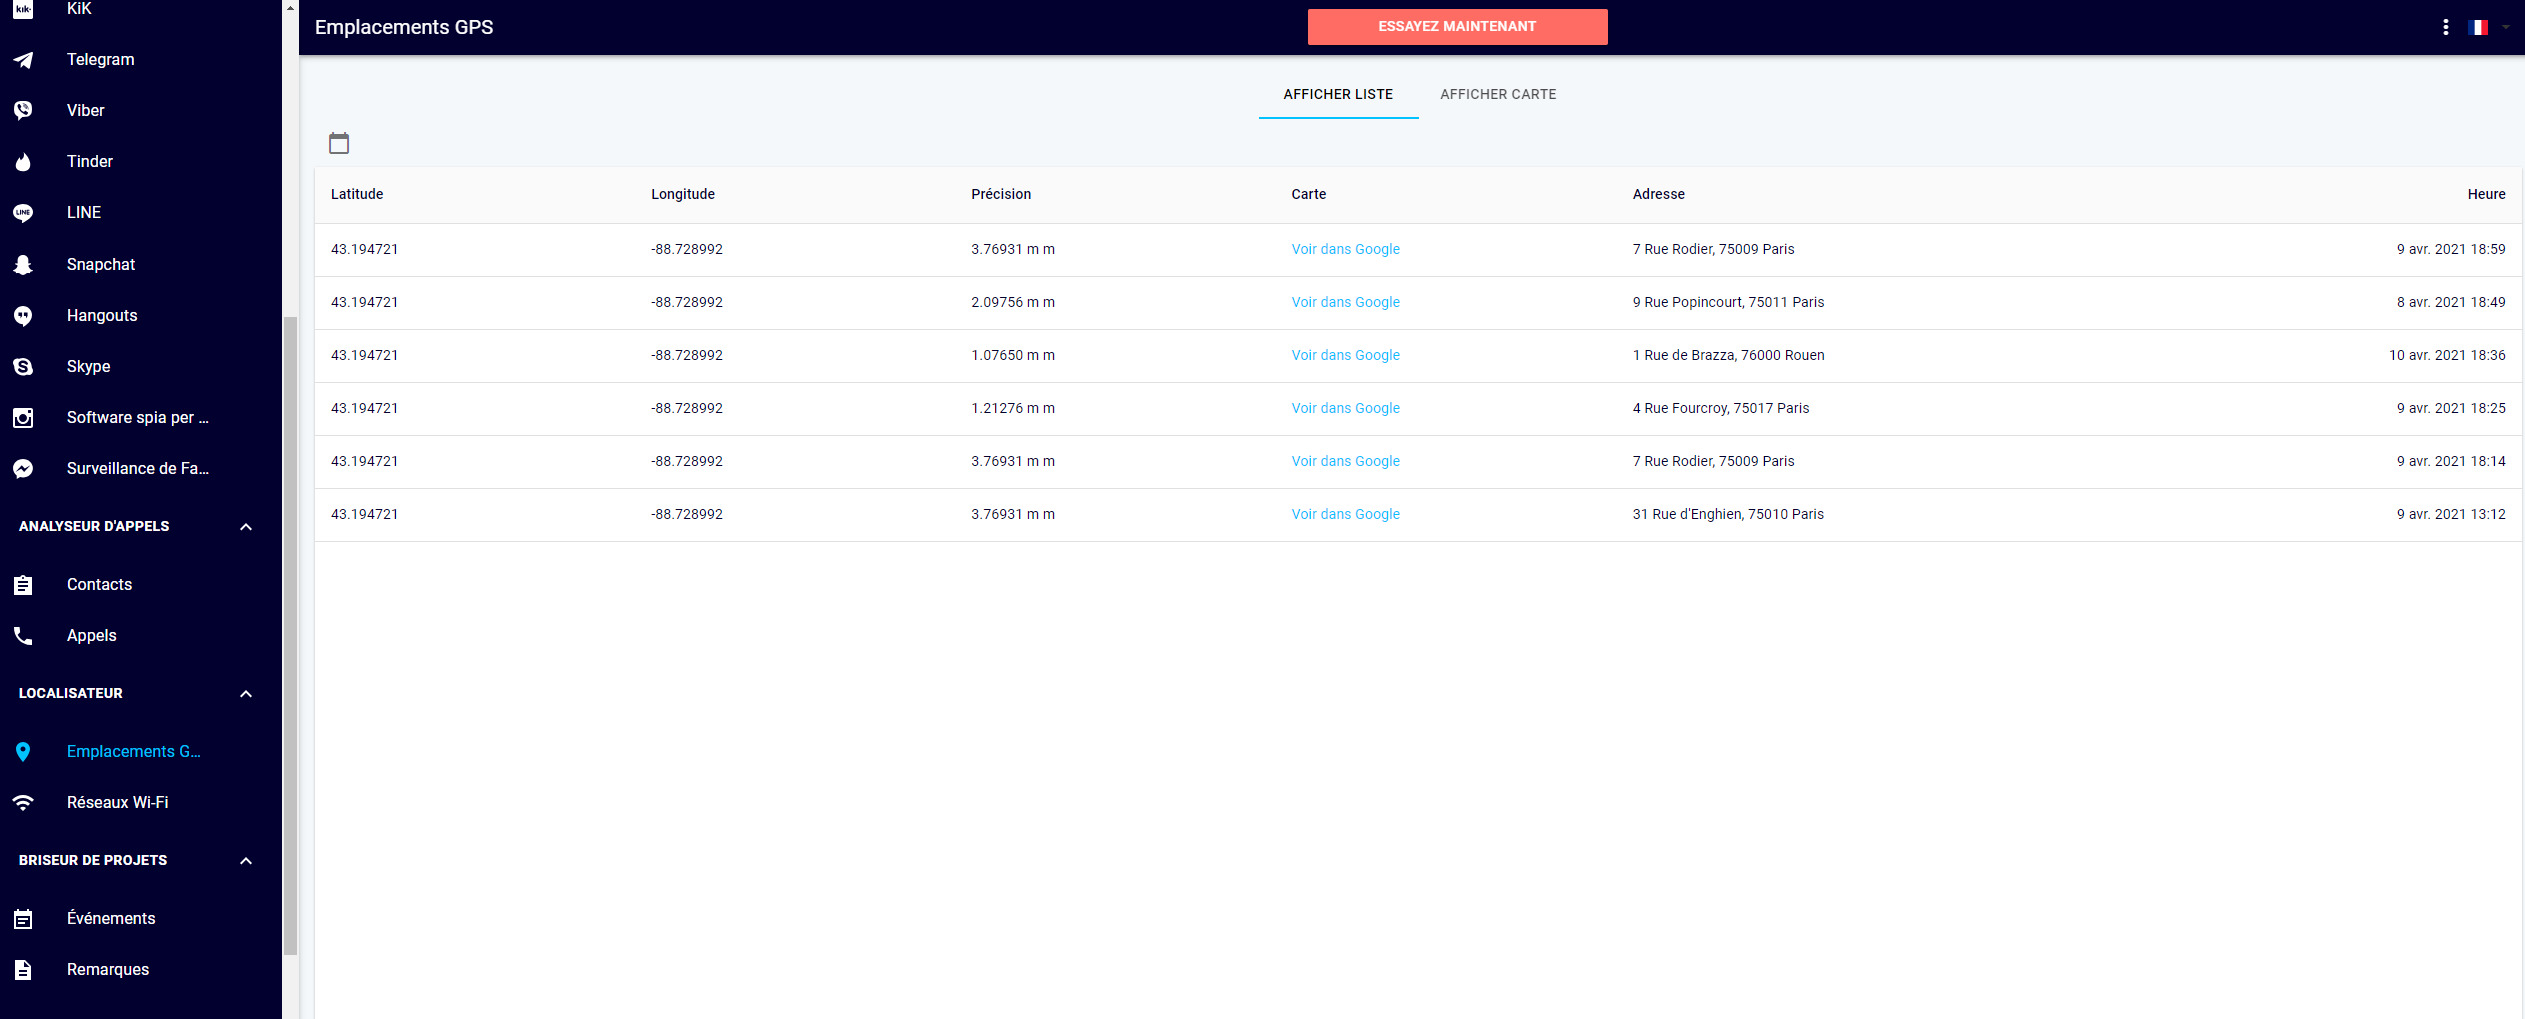Collapse the Analyseur d'appels section
Image resolution: width=2525 pixels, height=1019 pixels.
246,527
